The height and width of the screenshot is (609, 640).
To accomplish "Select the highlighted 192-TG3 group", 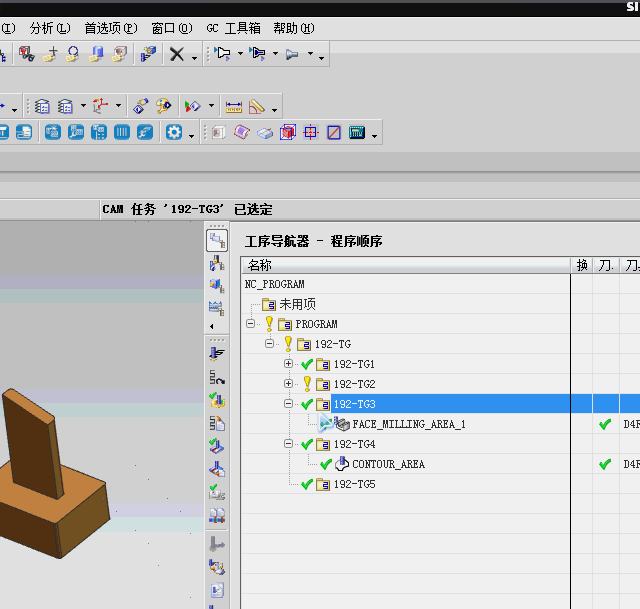I will pos(355,404).
